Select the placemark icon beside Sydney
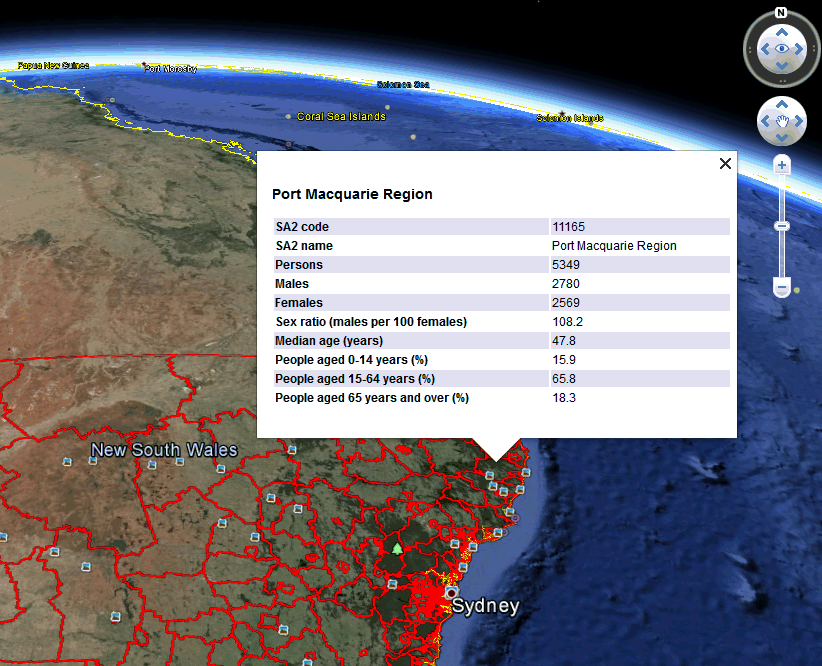This screenshot has height=666, width=822. click(x=451, y=594)
